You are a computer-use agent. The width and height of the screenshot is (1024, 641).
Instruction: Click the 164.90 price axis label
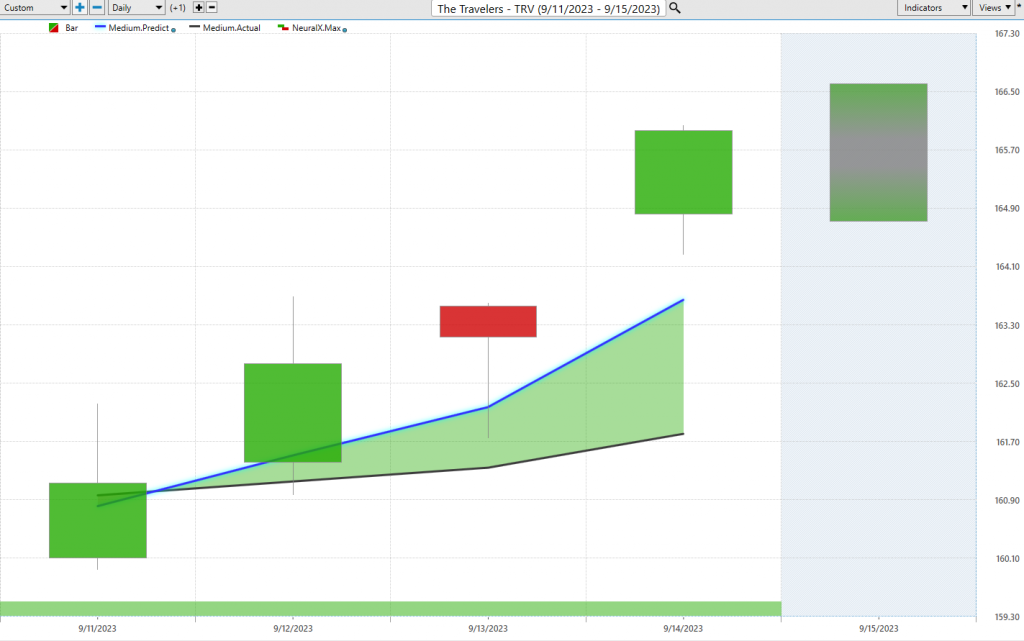pos(1006,208)
